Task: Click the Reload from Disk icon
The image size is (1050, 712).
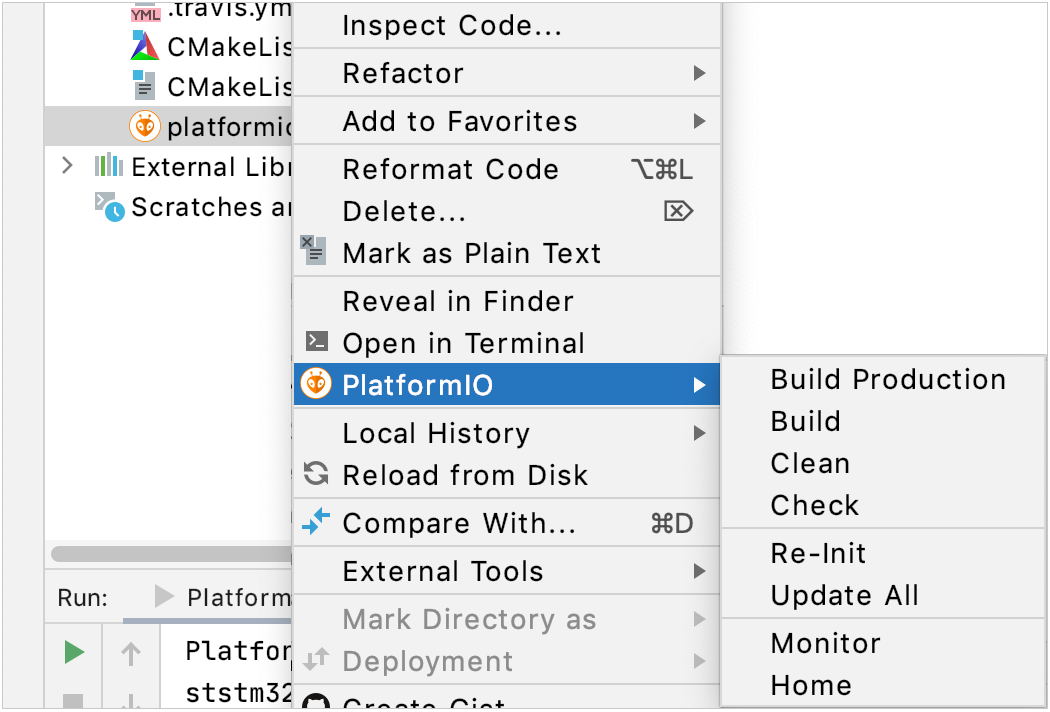Action: 316,475
